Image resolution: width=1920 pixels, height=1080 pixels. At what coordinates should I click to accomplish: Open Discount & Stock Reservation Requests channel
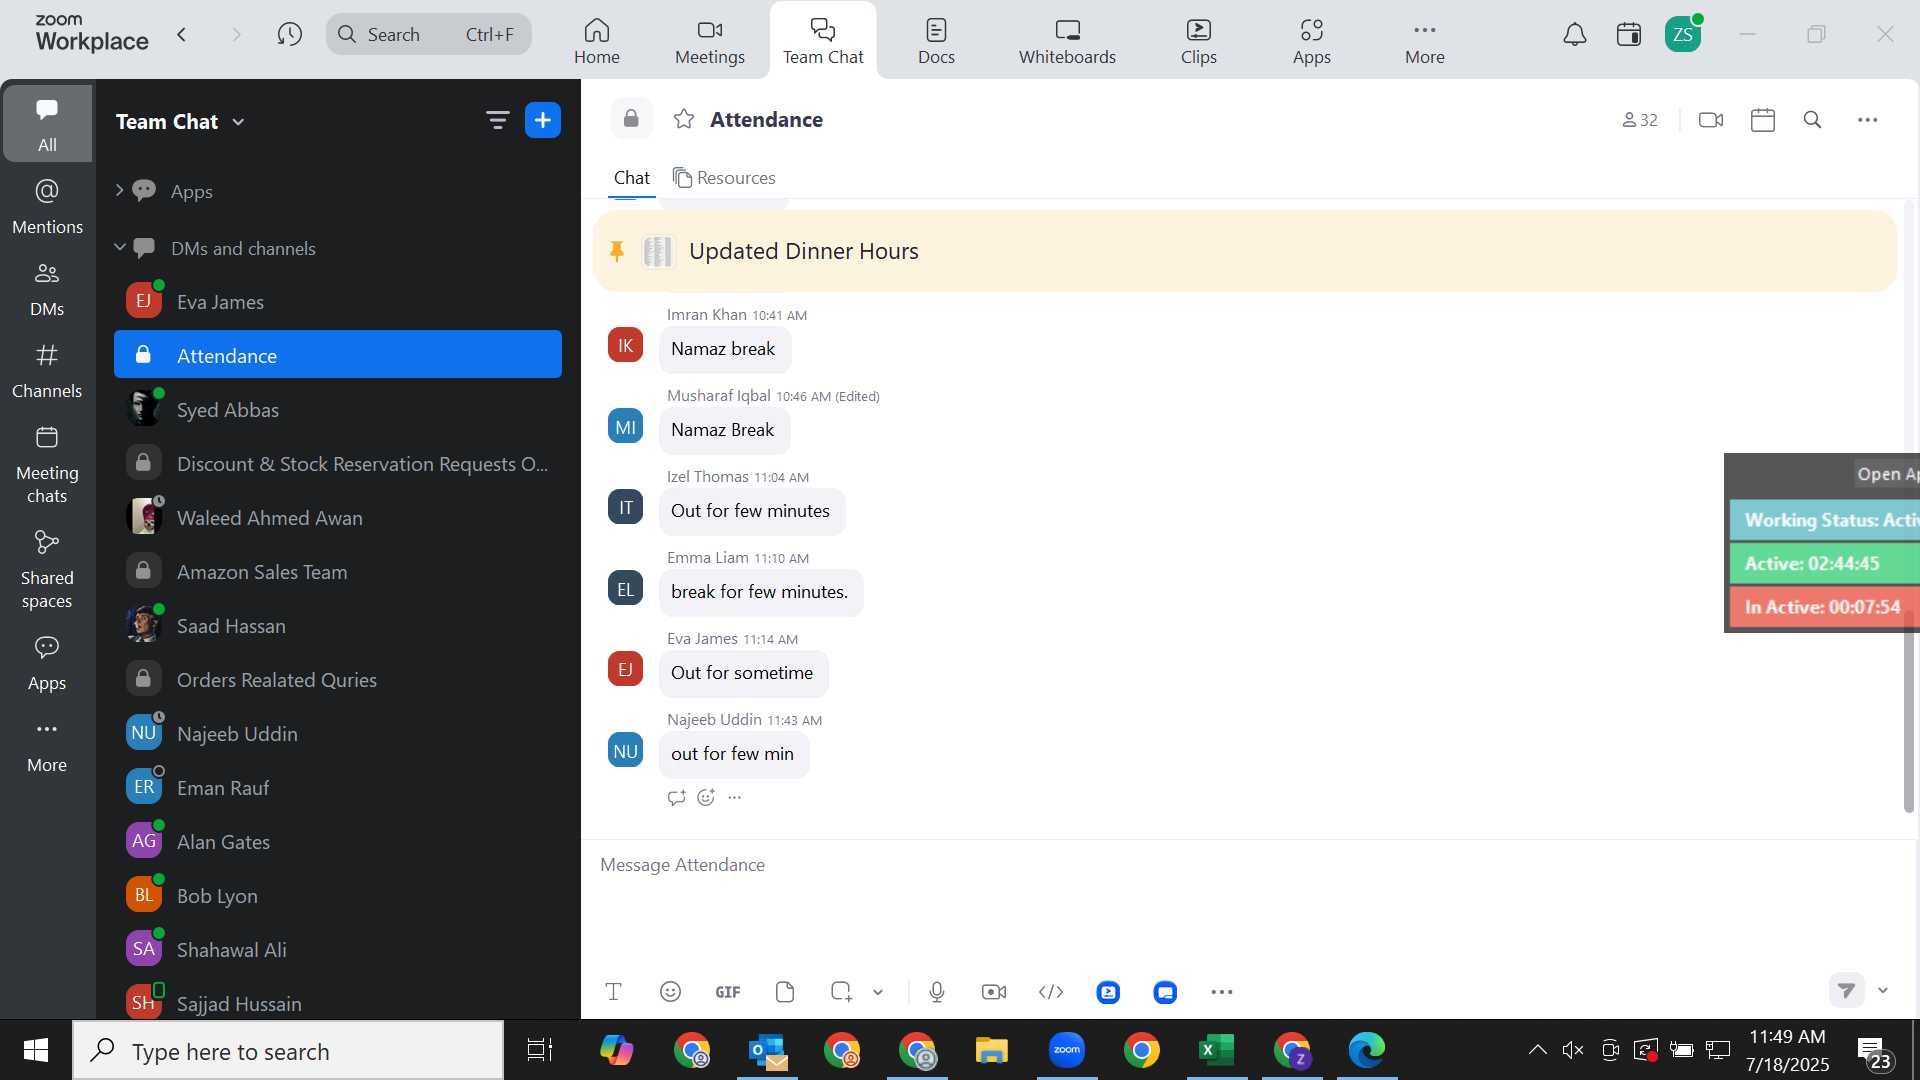point(338,463)
